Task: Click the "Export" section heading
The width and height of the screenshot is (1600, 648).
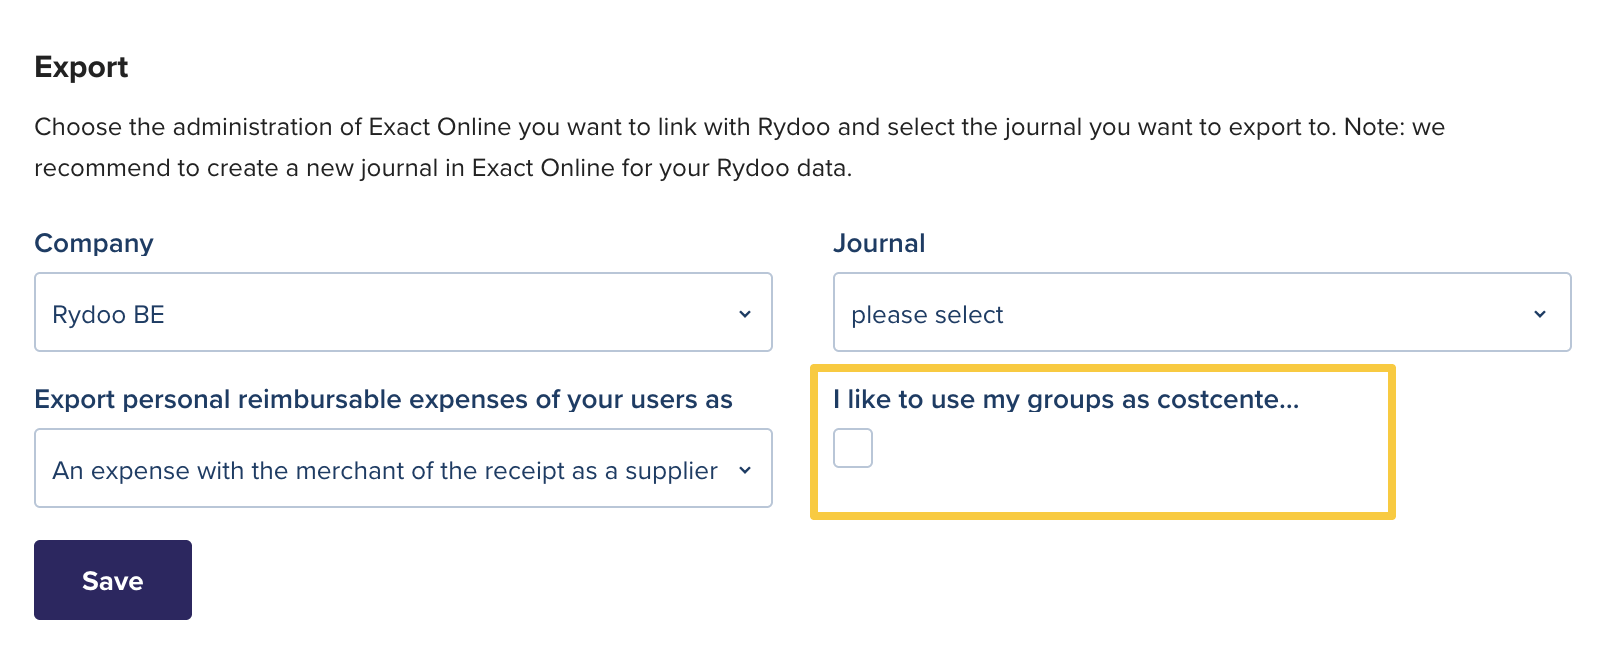Action: 81,67
